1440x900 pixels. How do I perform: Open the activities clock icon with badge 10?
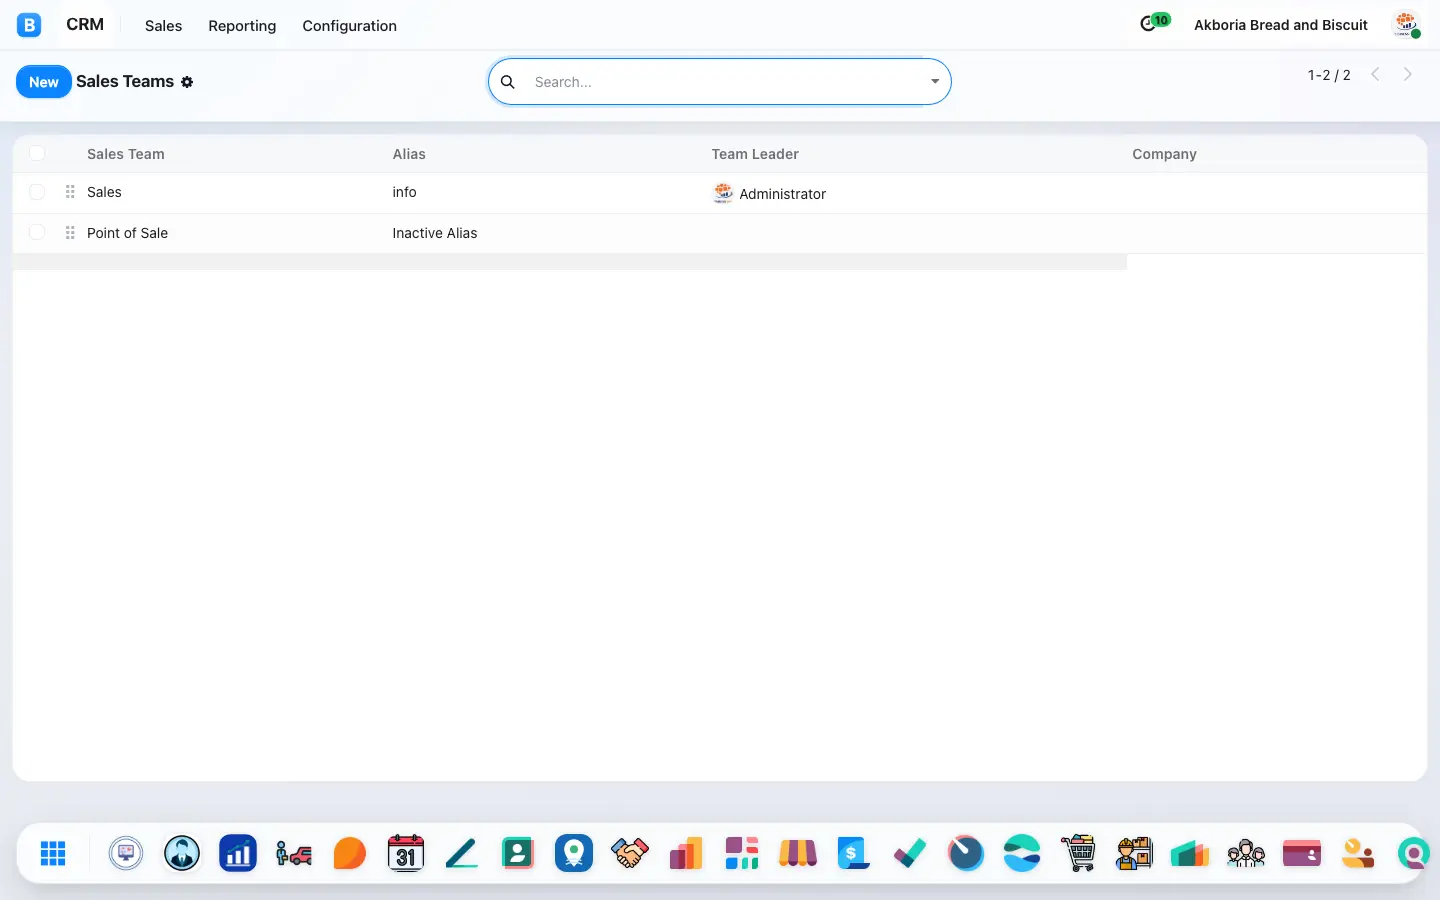point(1155,23)
